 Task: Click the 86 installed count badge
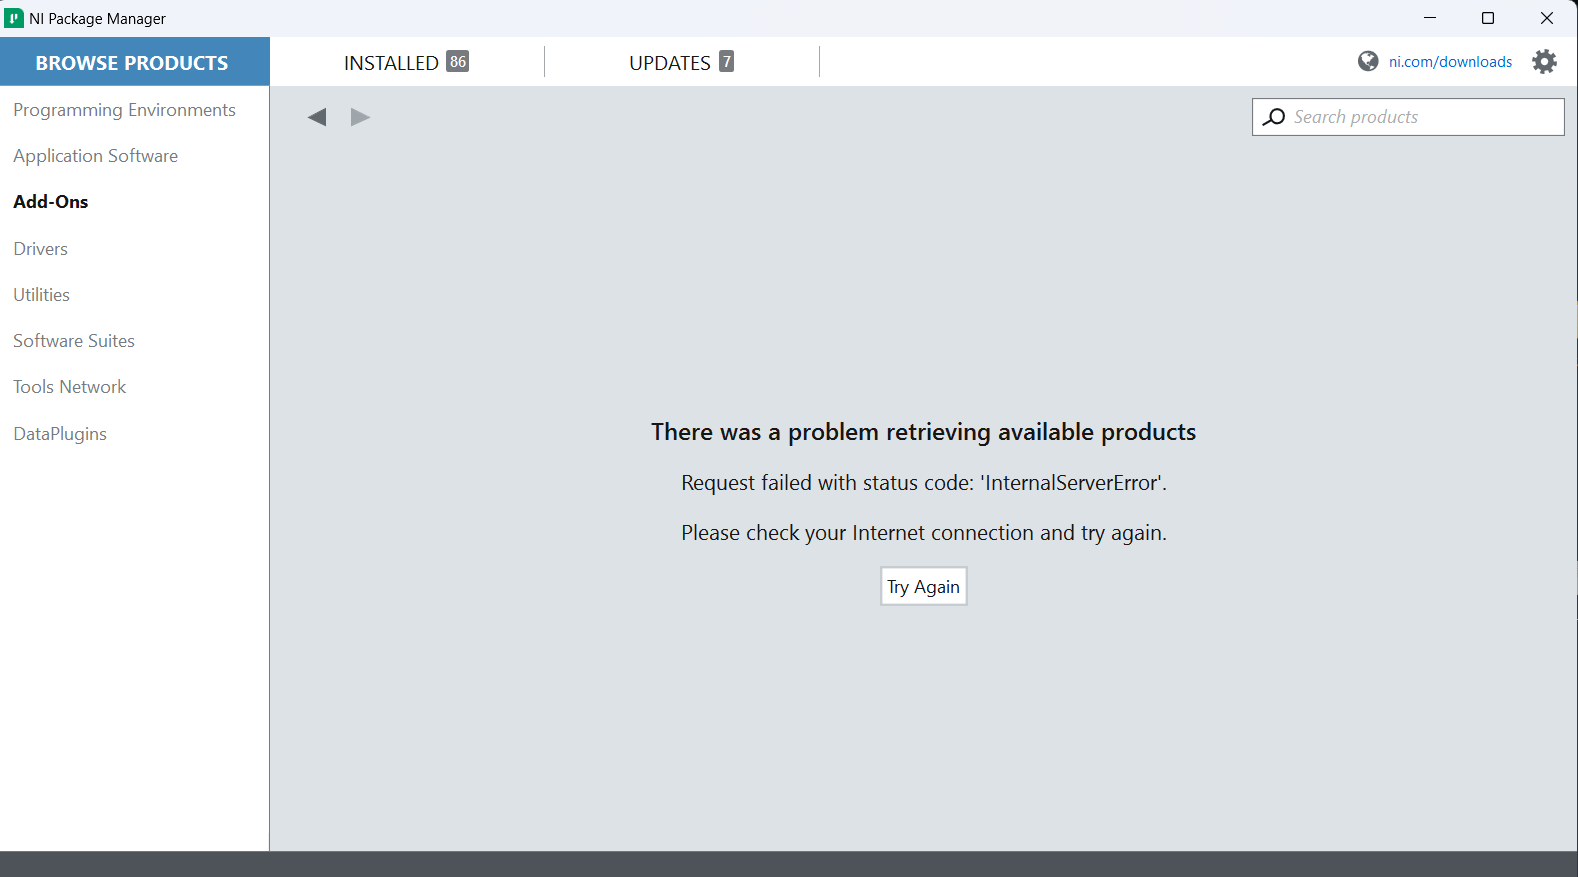click(x=457, y=62)
